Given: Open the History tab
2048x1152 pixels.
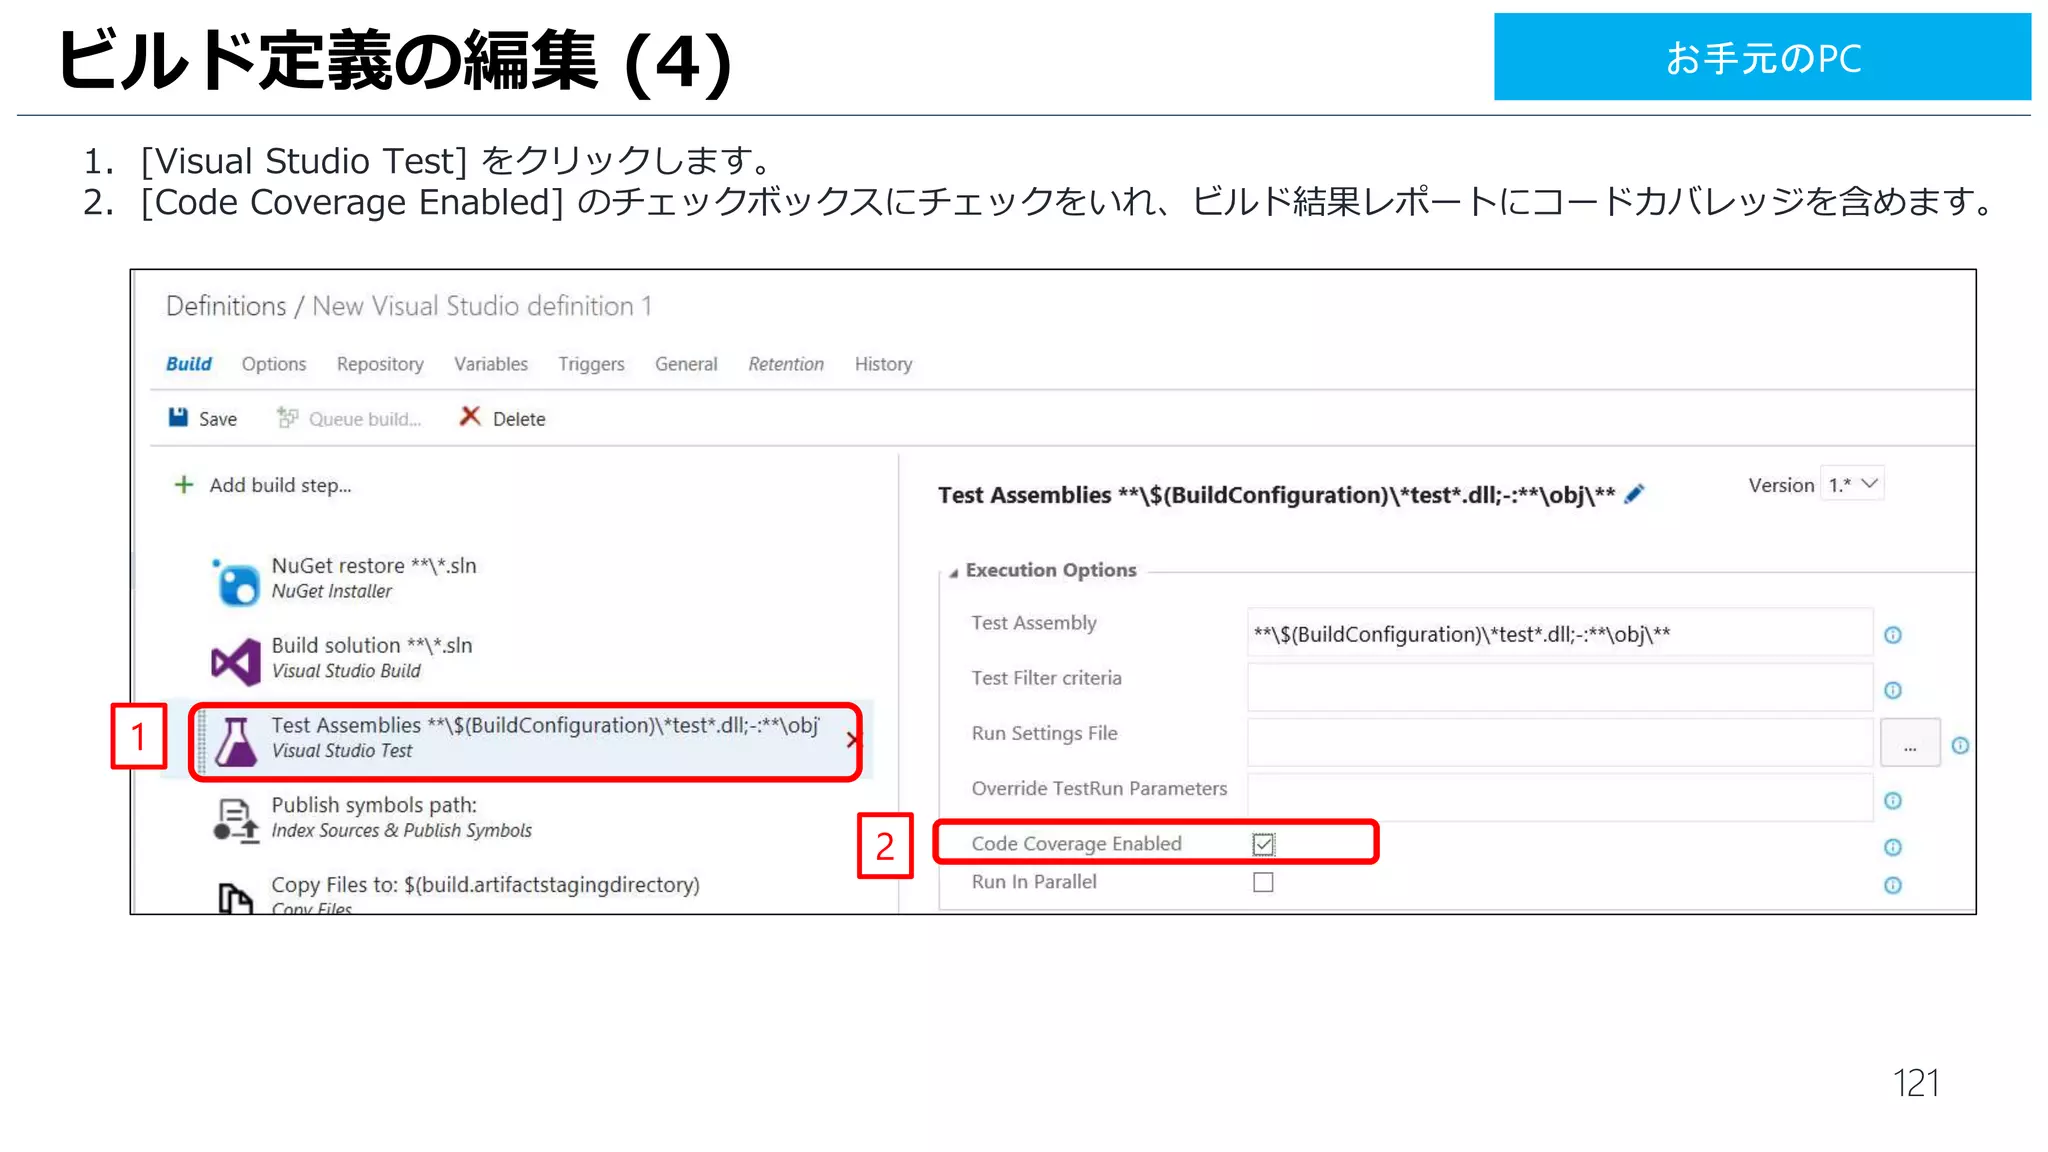Looking at the screenshot, I should [883, 364].
